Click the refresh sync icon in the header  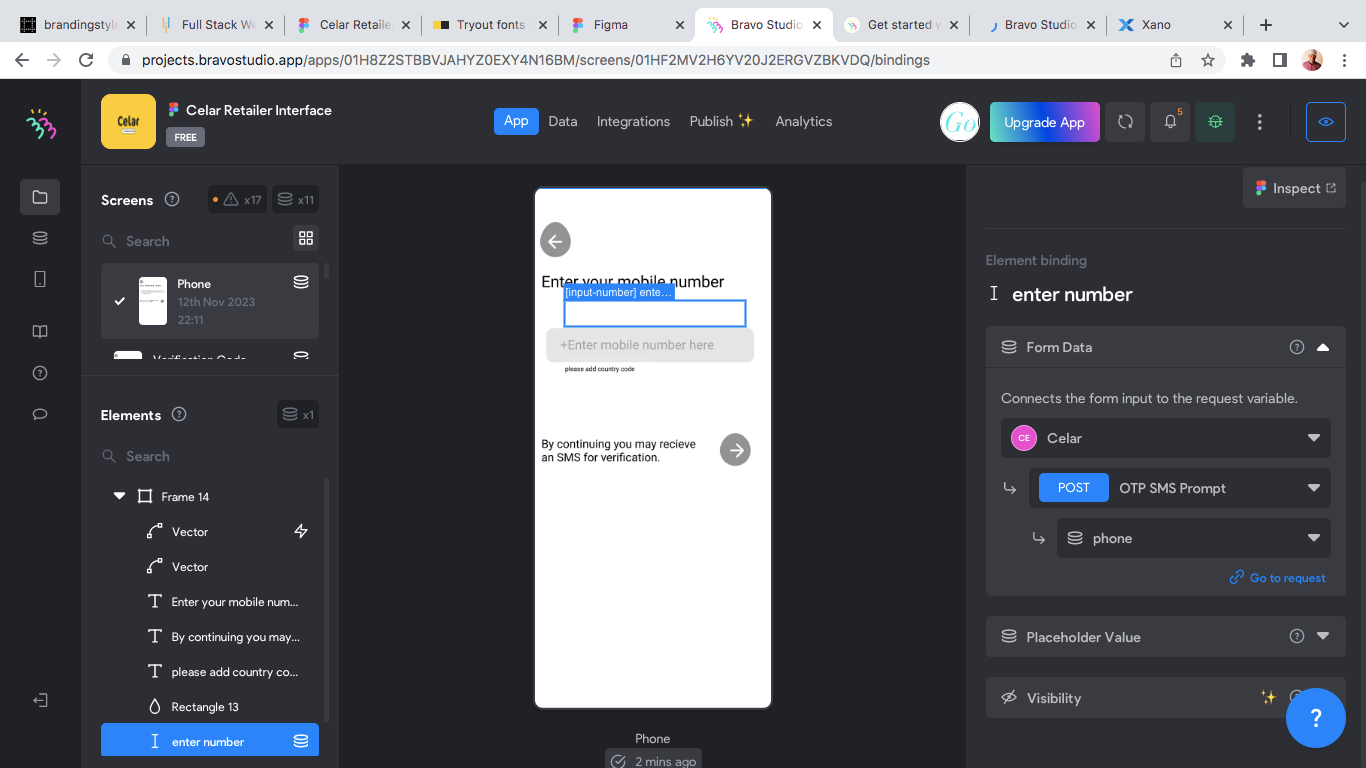(1125, 122)
